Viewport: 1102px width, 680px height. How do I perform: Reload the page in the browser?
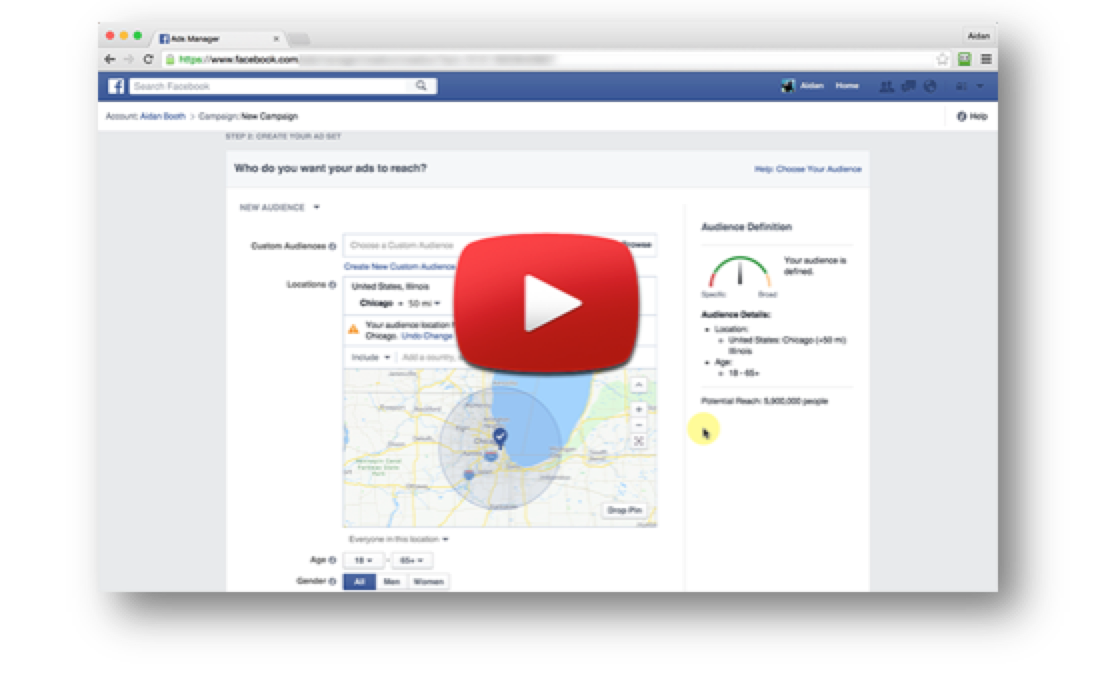[x=148, y=59]
